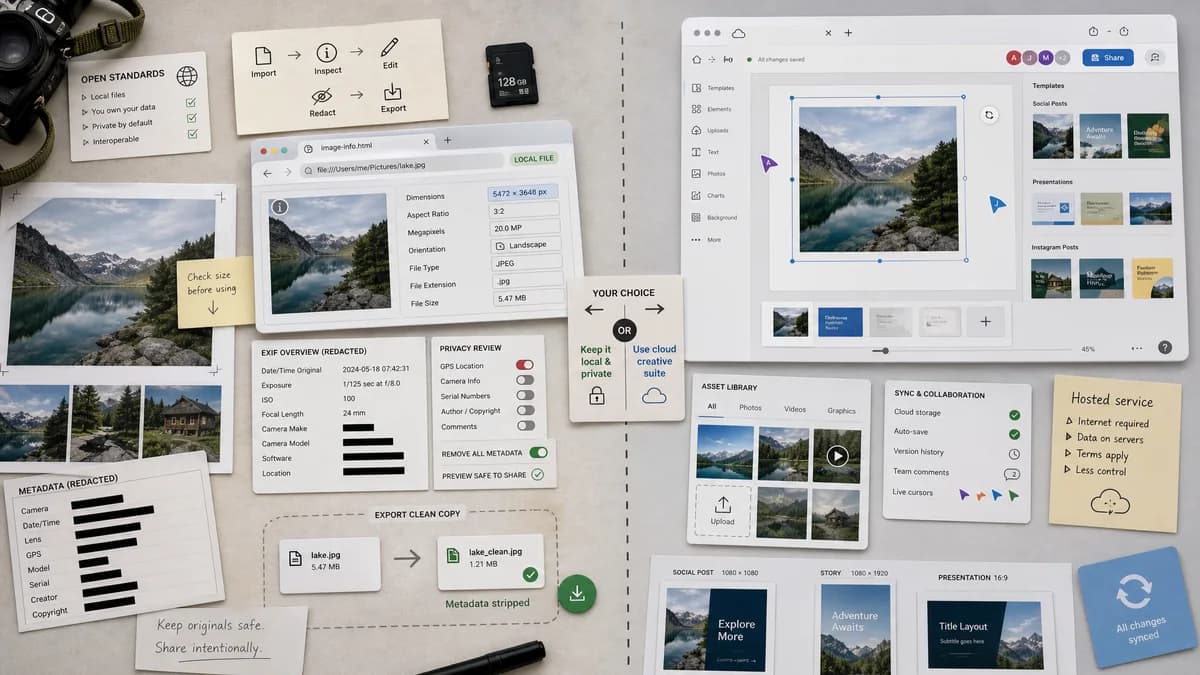This screenshot has height=675, width=1200.
Task: Select the blue second page thumbnail
Action: click(x=840, y=321)
